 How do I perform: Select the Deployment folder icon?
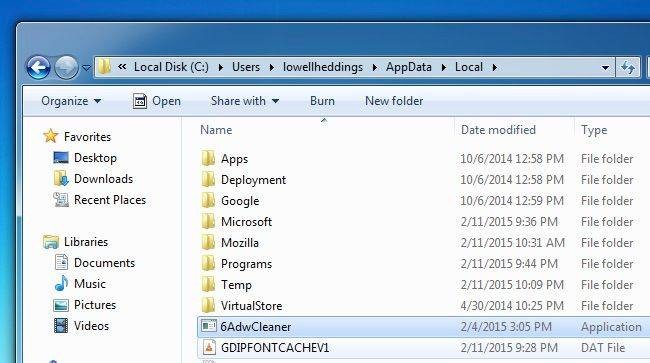tap(208, 179)
